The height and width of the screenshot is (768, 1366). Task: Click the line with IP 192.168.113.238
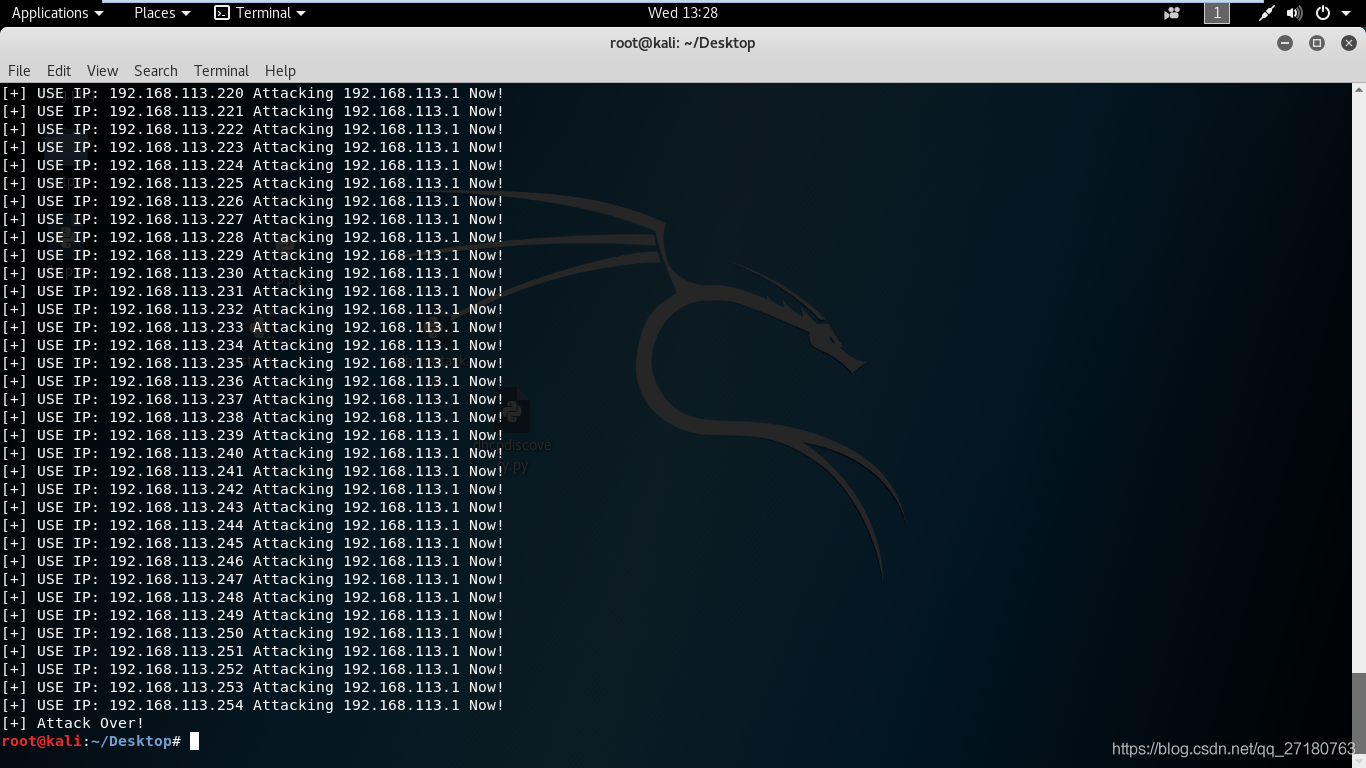(253, 417)
